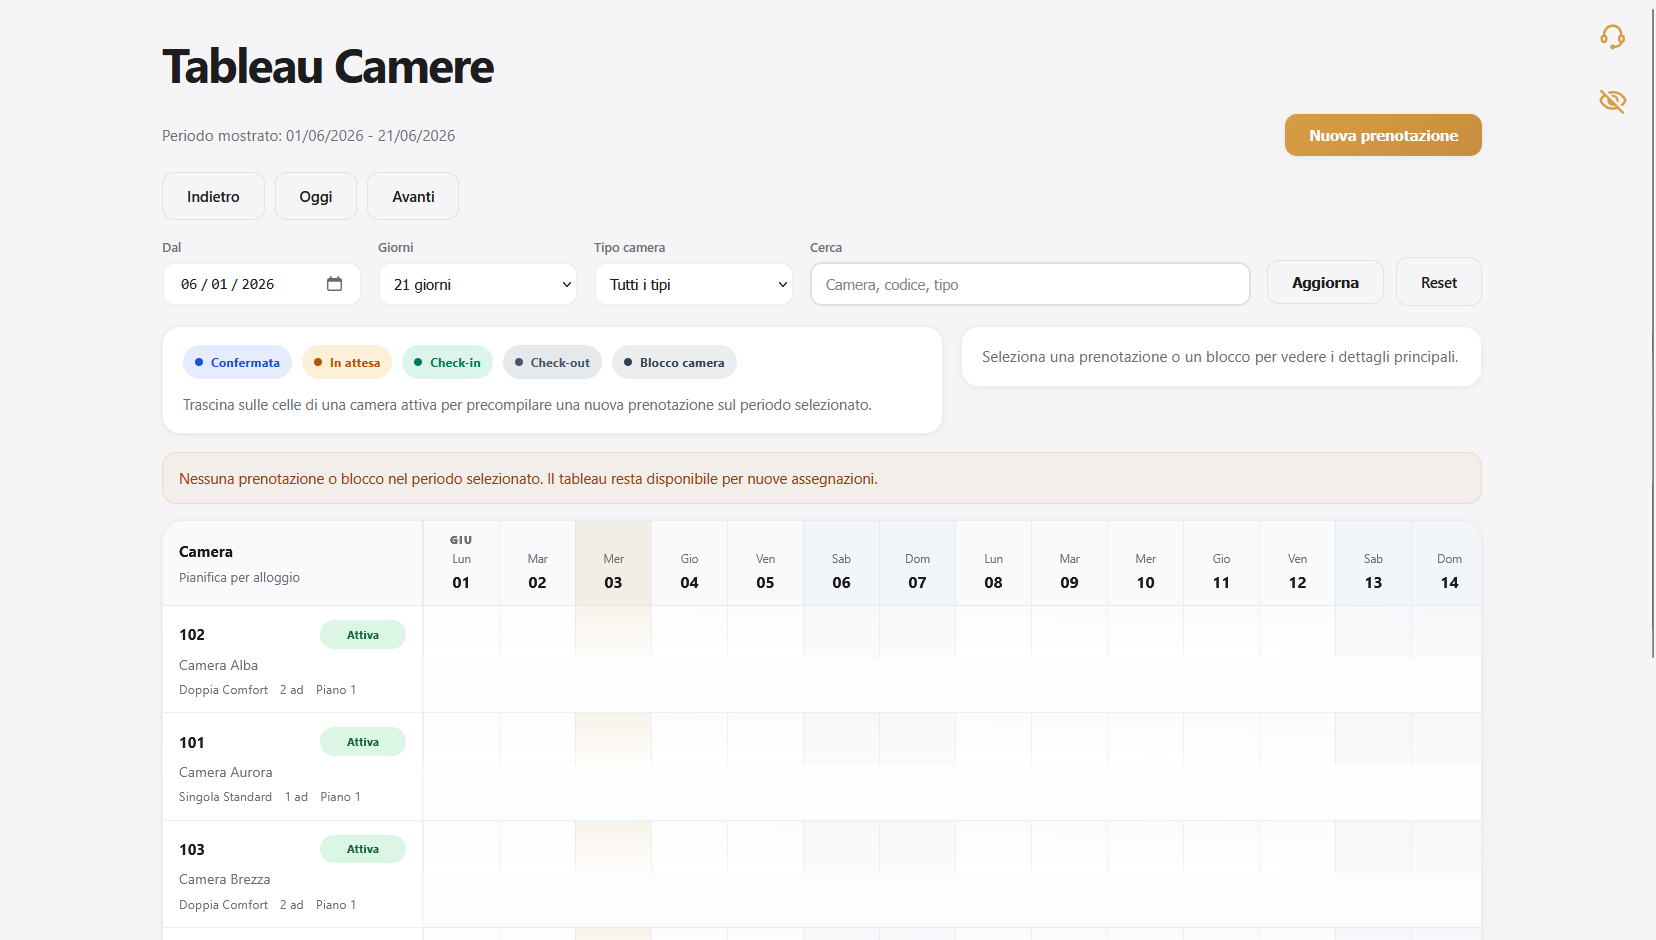
Task: Click the Mar 02 day header
Action: click(537, 563)
